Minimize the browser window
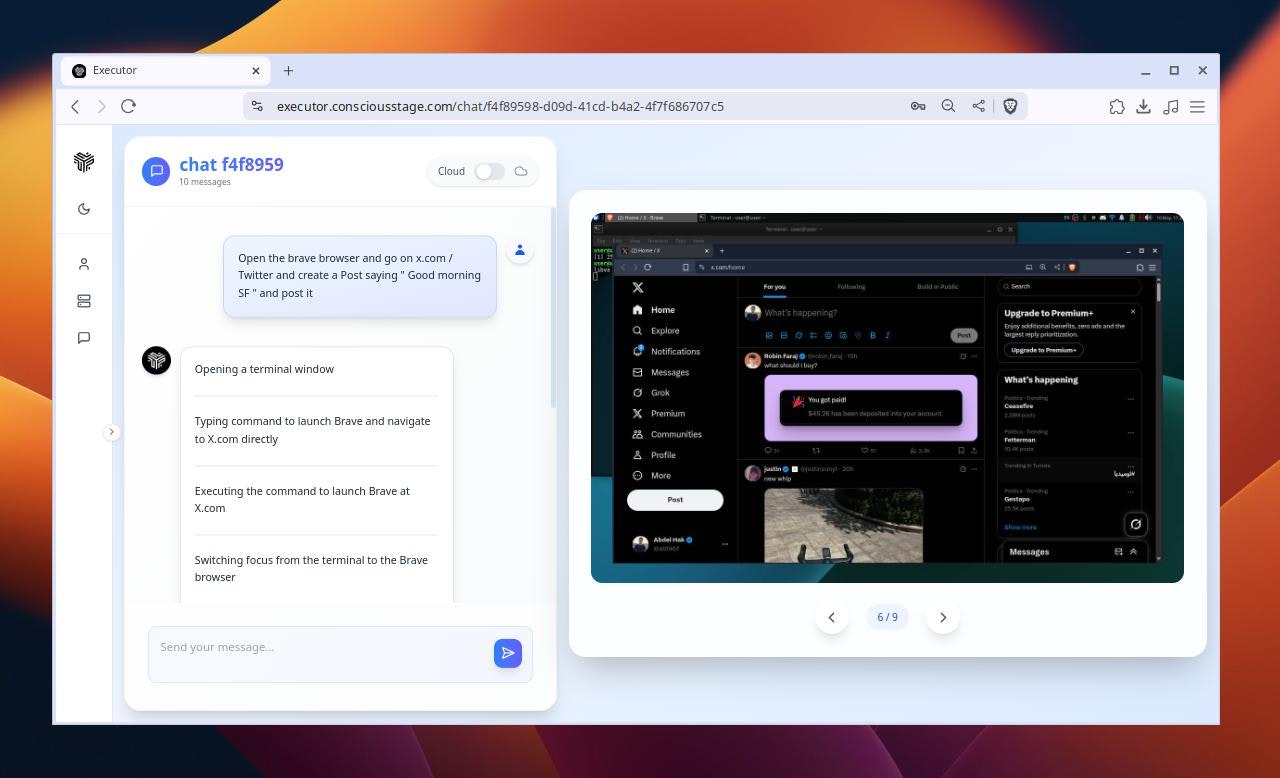This screenshot has height=778, width=1280. coord(1145,71)
